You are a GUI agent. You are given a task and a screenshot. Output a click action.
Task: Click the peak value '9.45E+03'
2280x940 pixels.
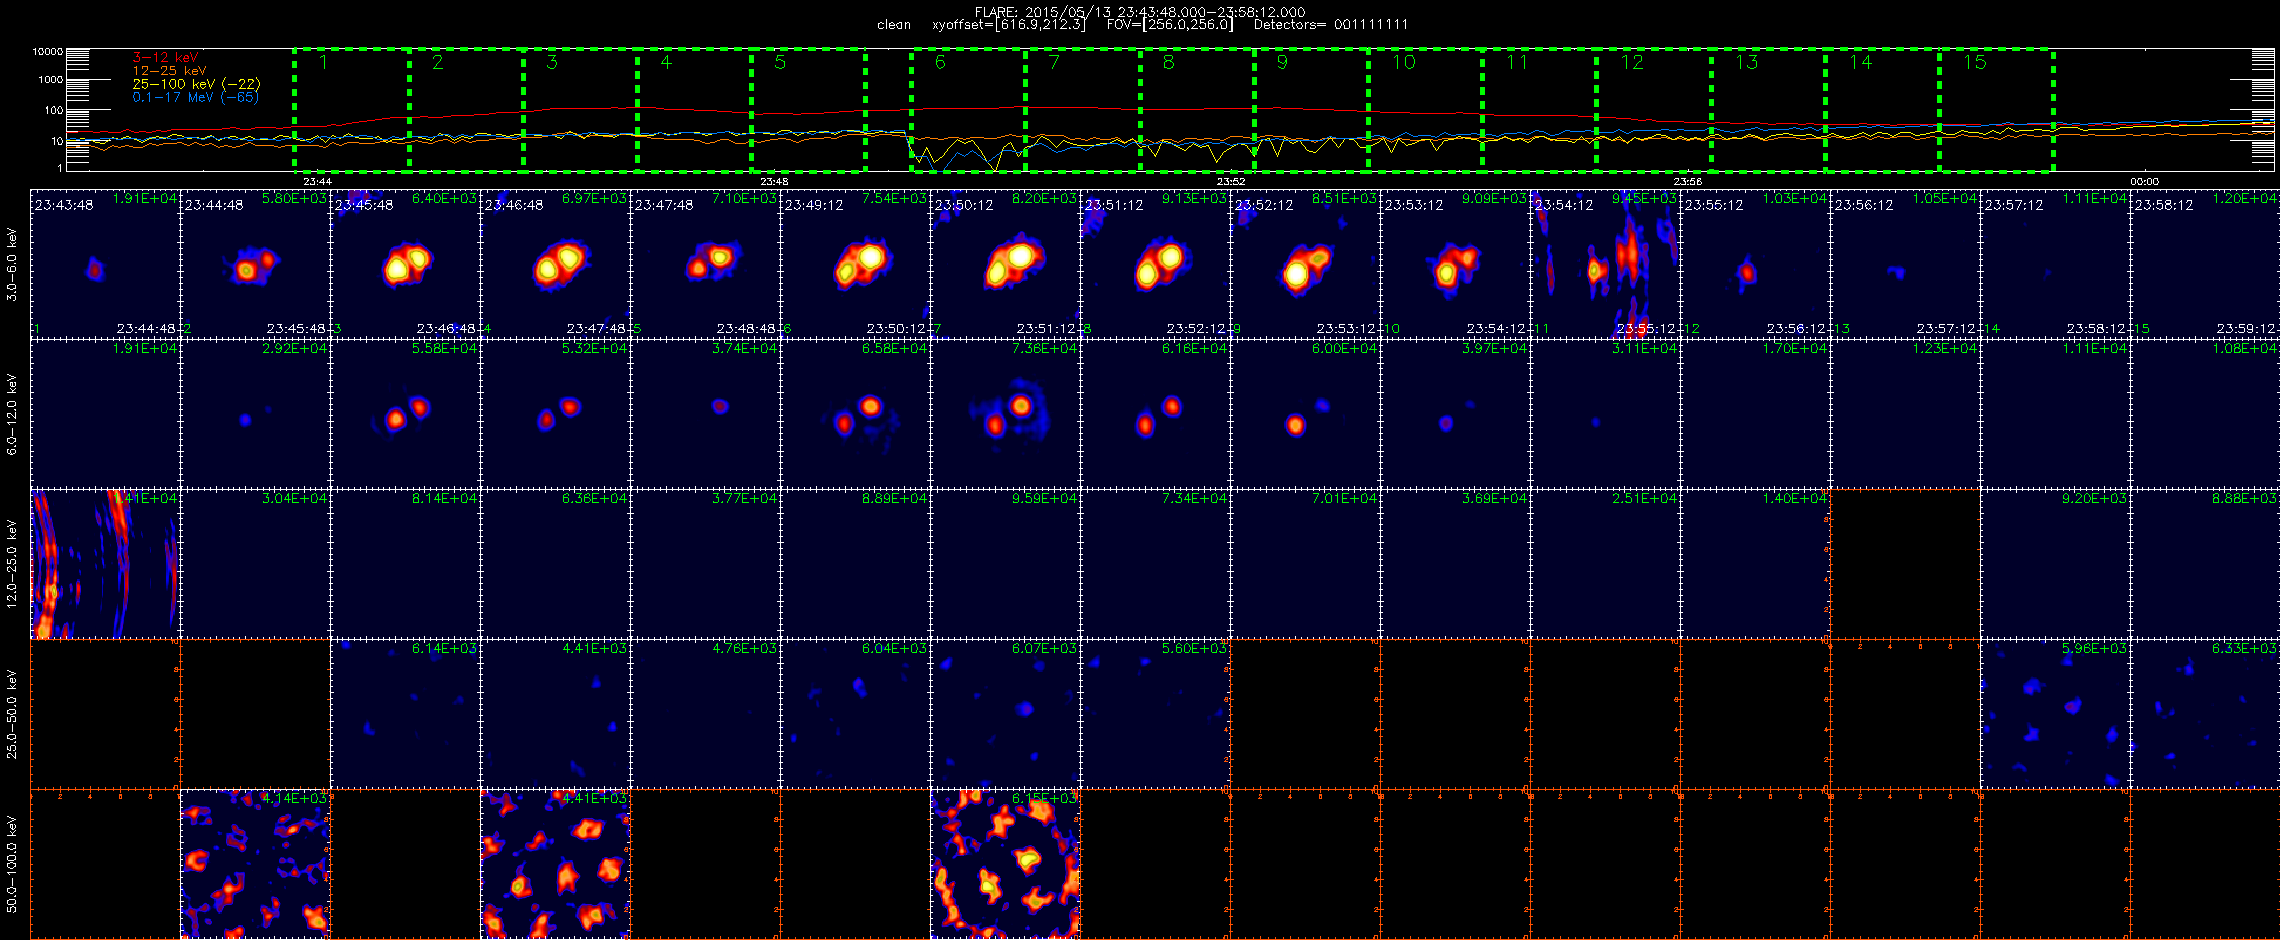tap(1644, 199)
